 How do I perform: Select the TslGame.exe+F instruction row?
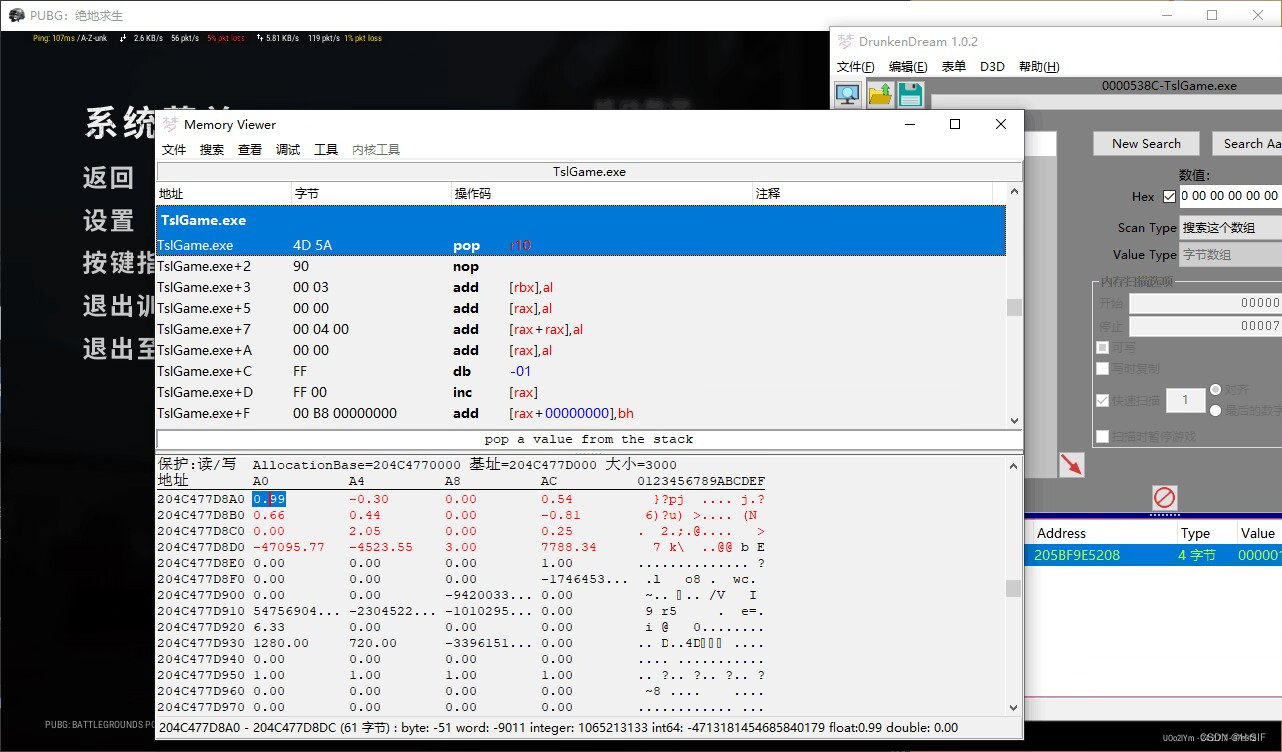pyautogui.click(x=581, y=414)
